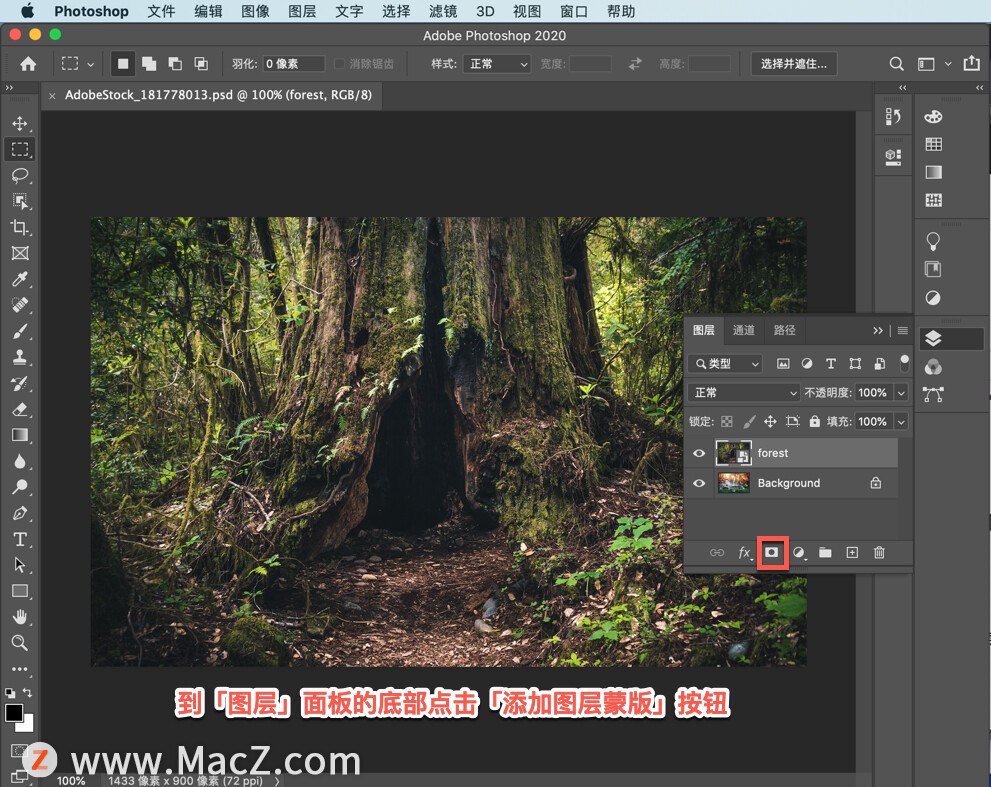
Task: Enable the lock position toggle
Action: coord(770,421)
